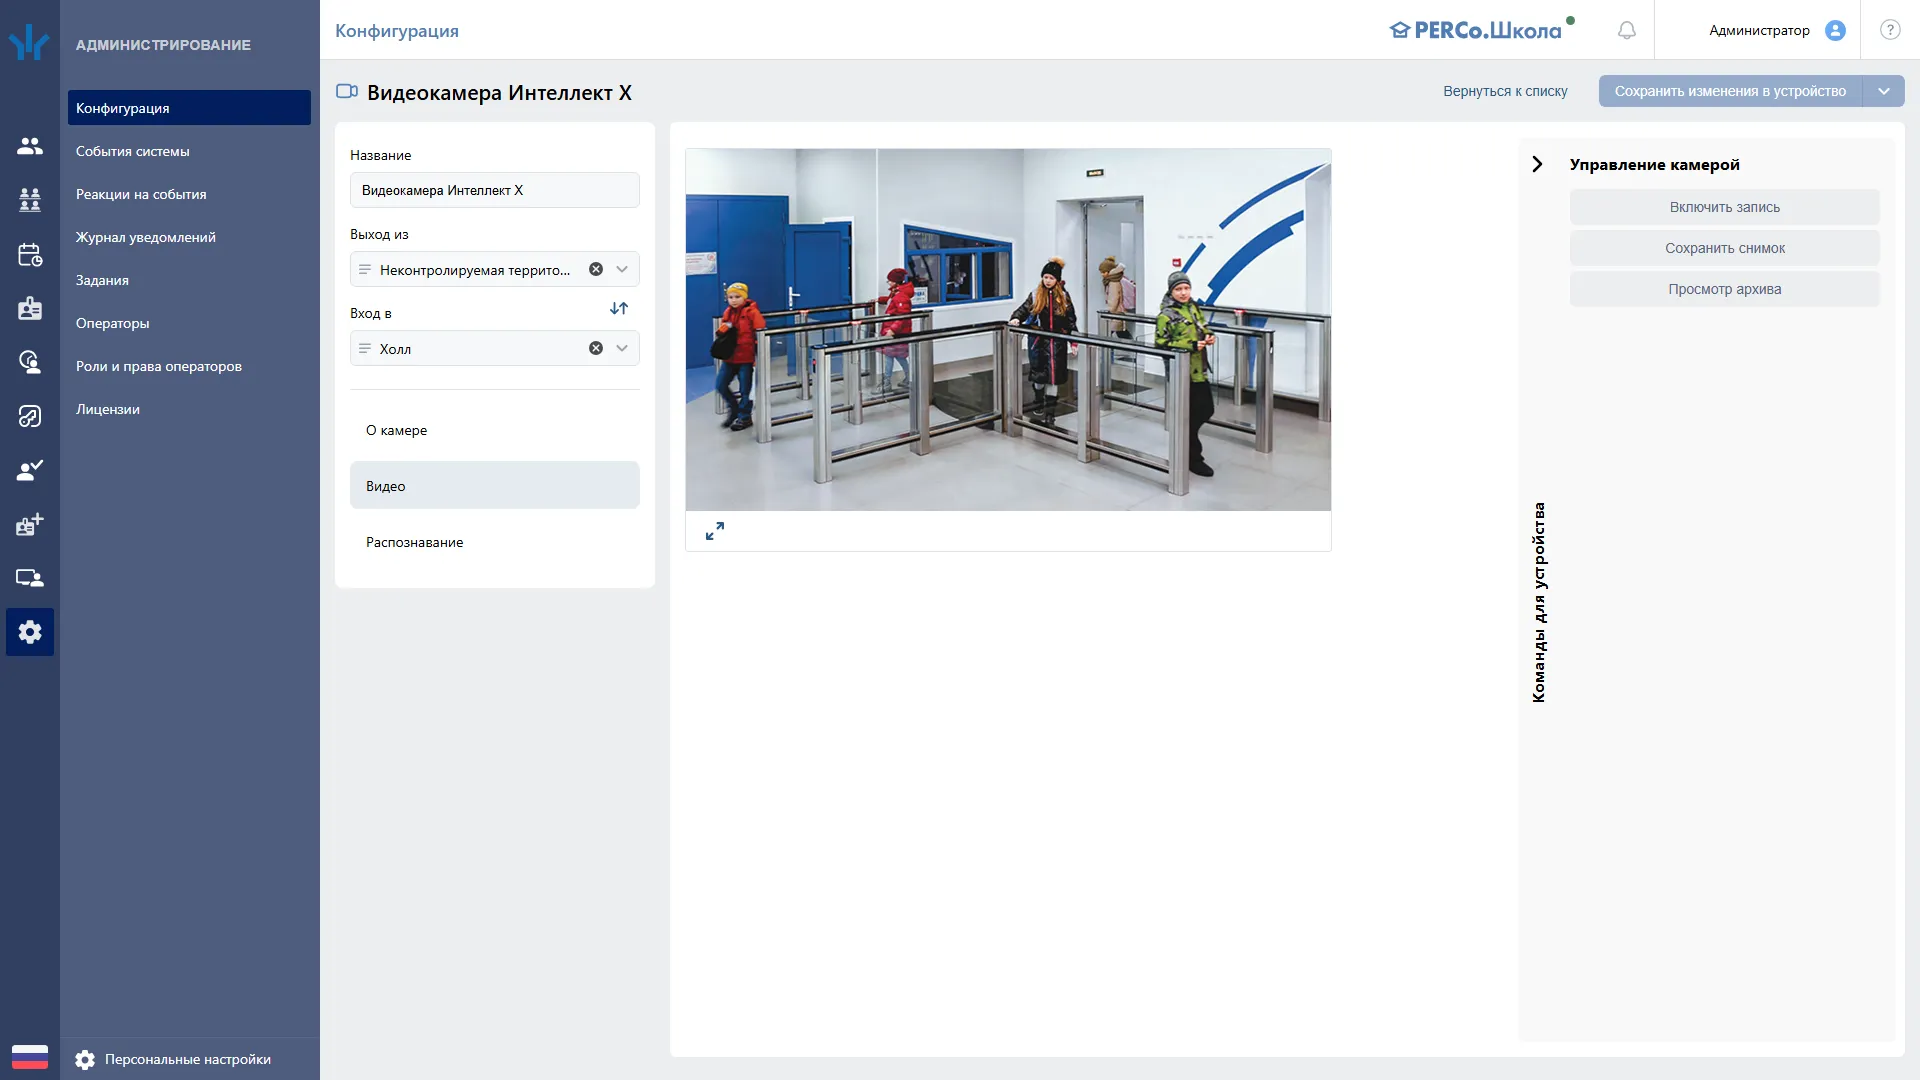Open the monitor with user icon
The image size is (1920, 1080).
tap(30, 578)
